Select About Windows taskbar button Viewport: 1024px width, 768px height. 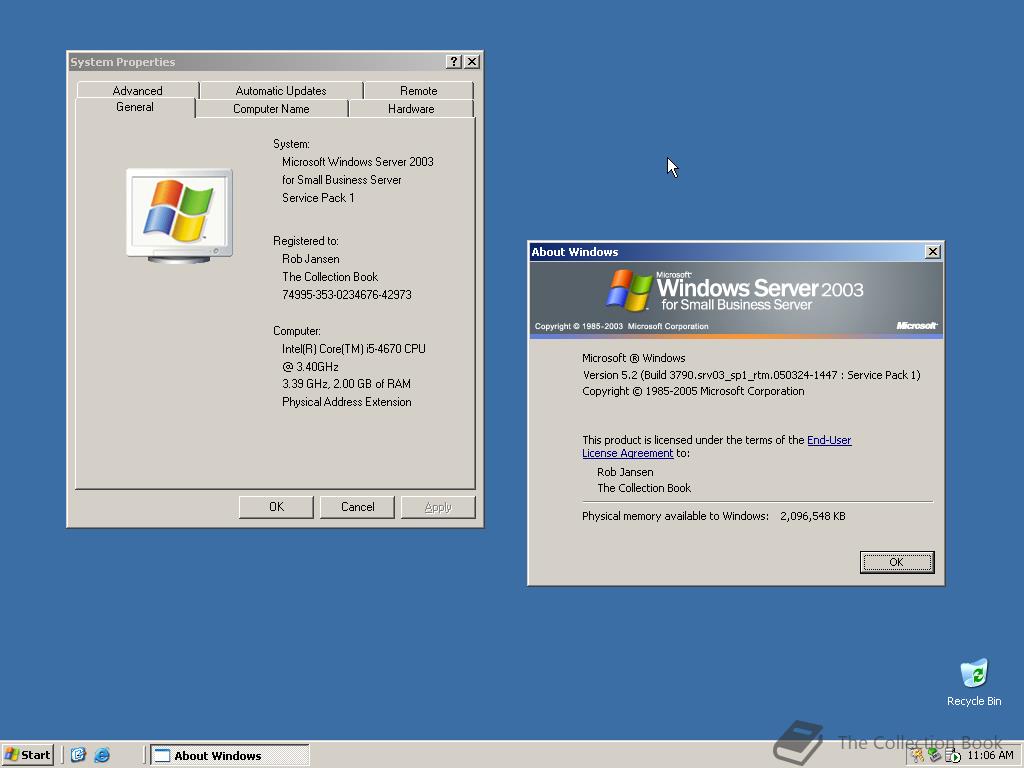pos(229,755)
